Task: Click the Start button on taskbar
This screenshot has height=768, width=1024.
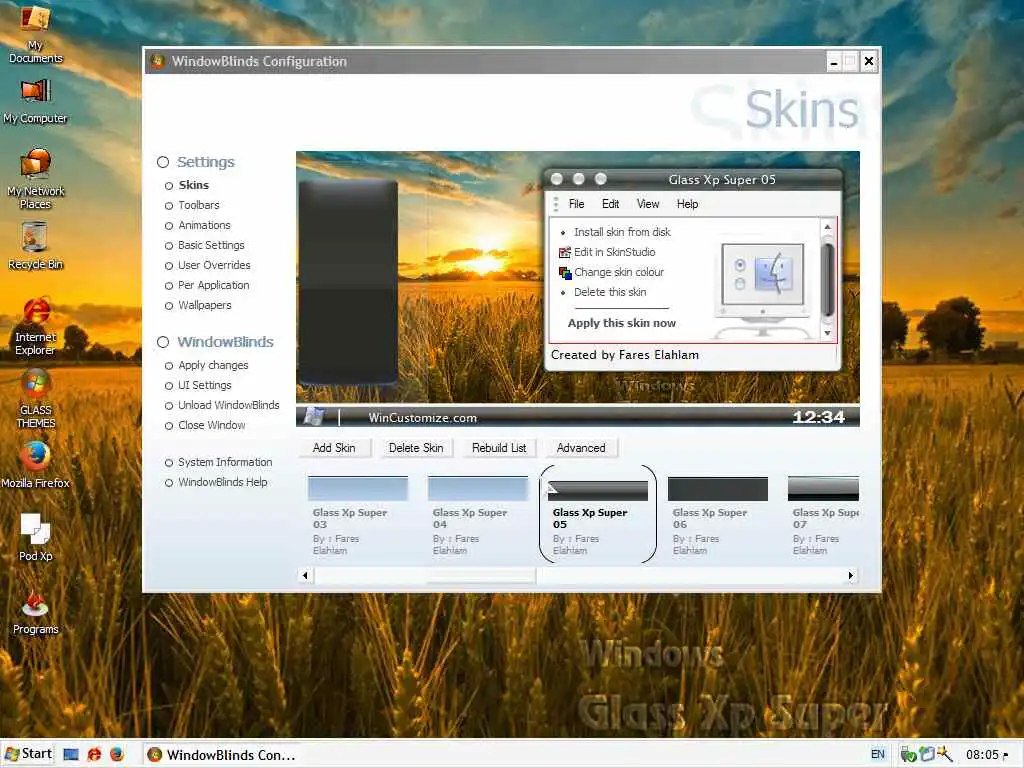Action: tap(29, 754)
